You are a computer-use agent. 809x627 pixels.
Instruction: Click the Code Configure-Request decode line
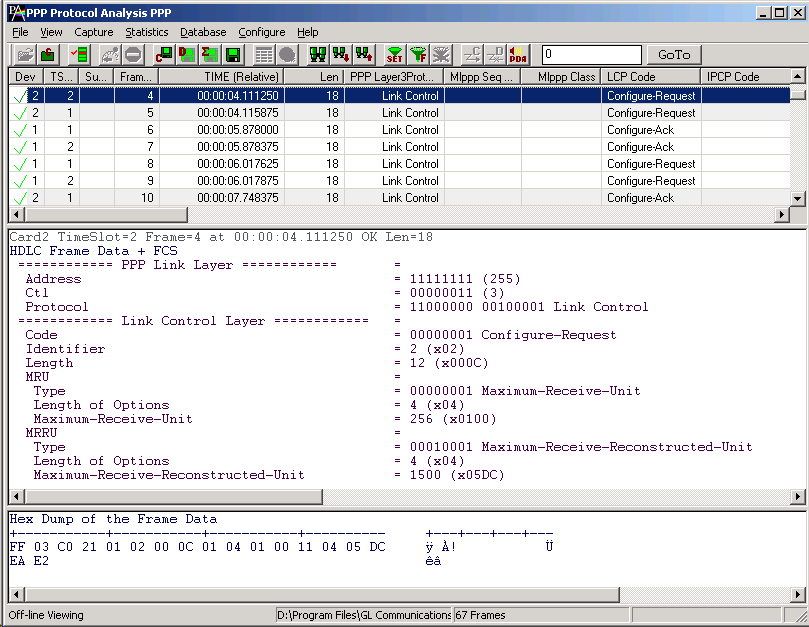[x=321, y=335]
